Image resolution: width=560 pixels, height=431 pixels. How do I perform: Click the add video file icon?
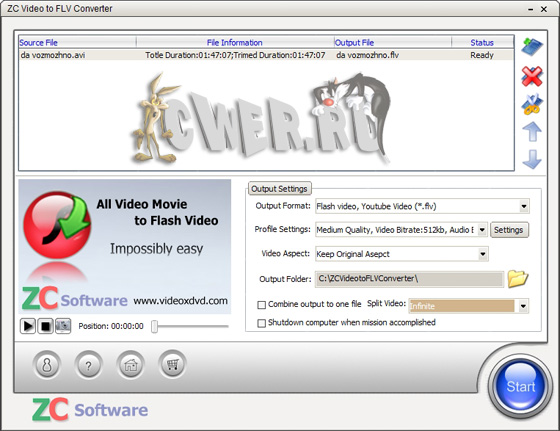(x=532, y=46)
